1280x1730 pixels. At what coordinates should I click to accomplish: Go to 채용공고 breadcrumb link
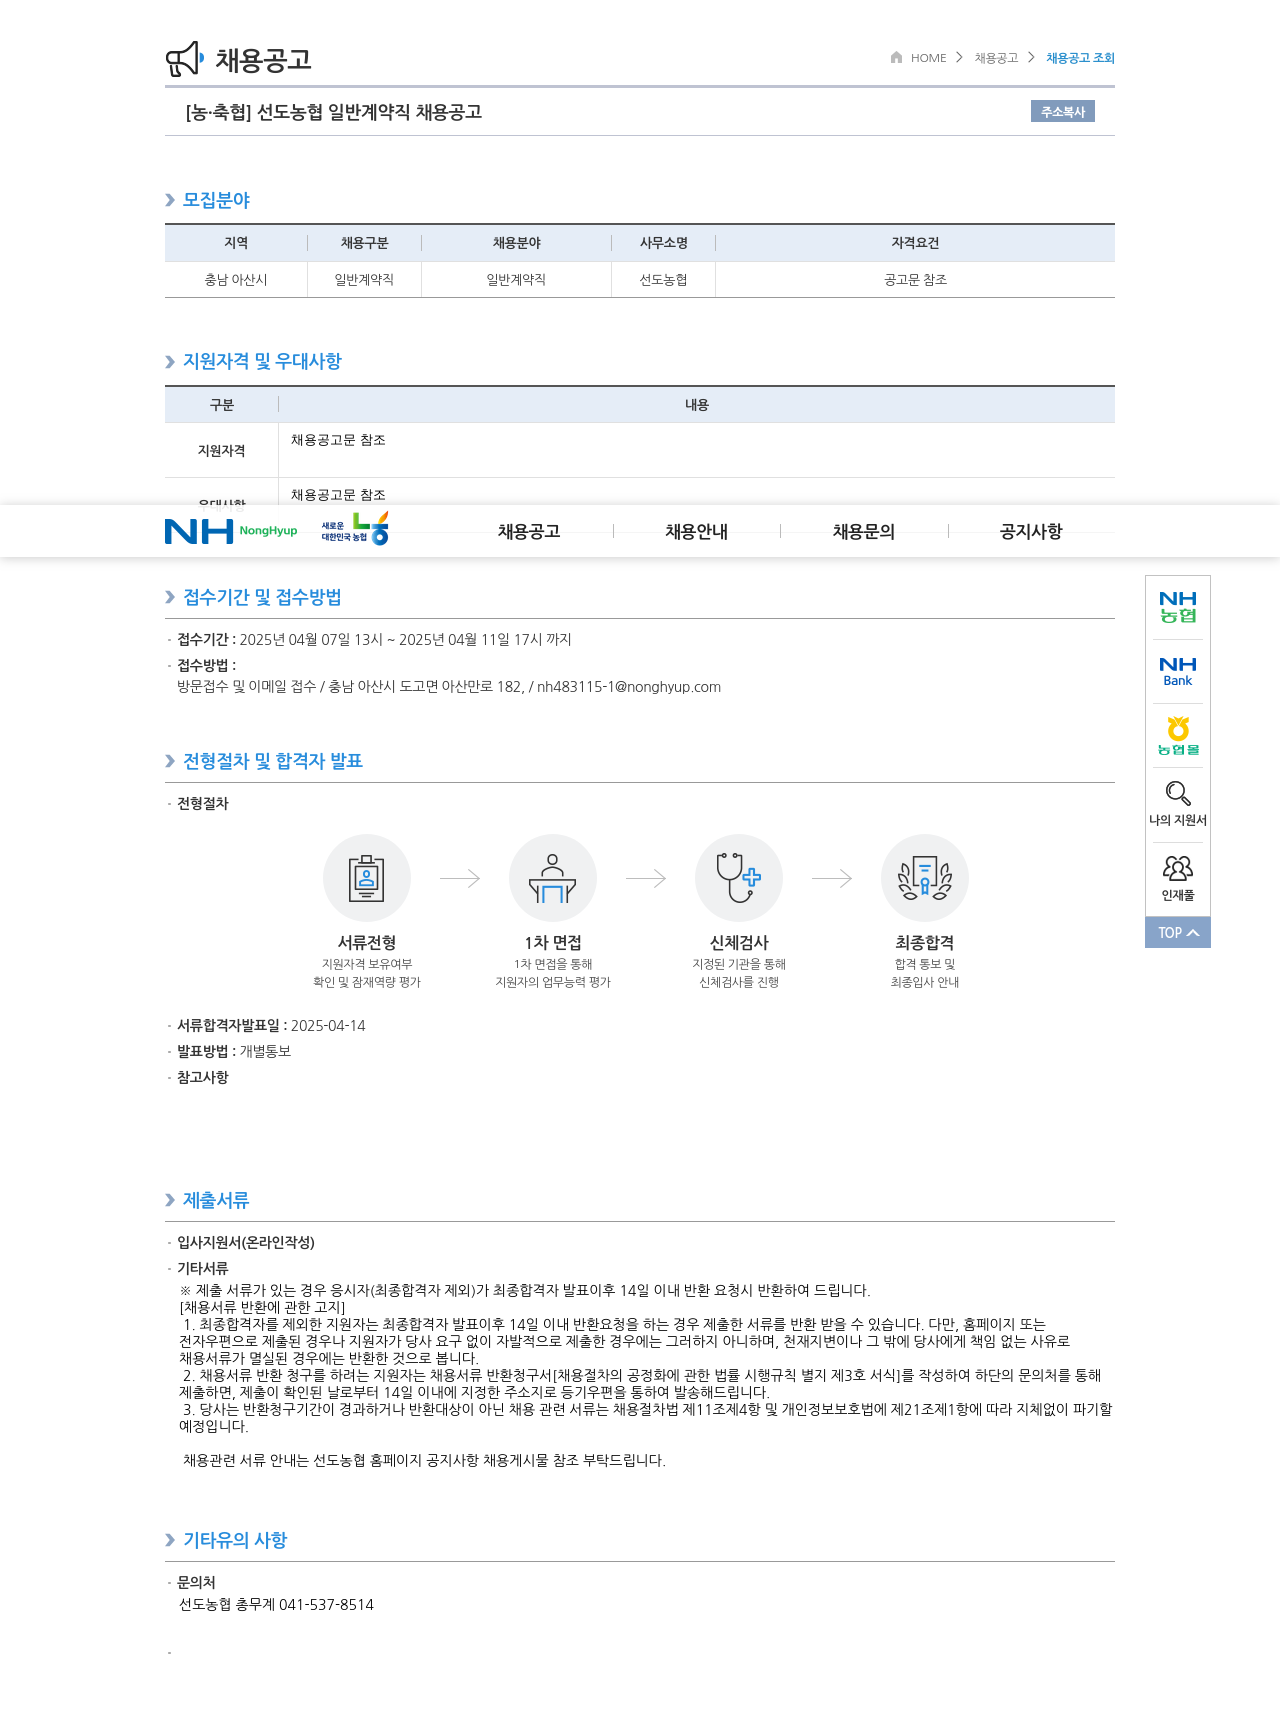(996, 58)
